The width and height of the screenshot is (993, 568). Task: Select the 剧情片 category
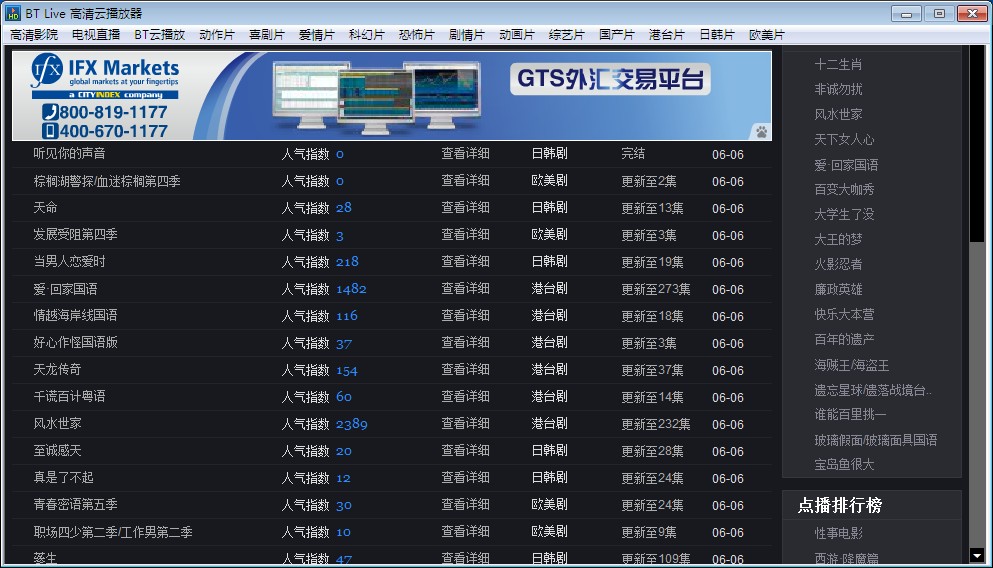click(467, 35)
